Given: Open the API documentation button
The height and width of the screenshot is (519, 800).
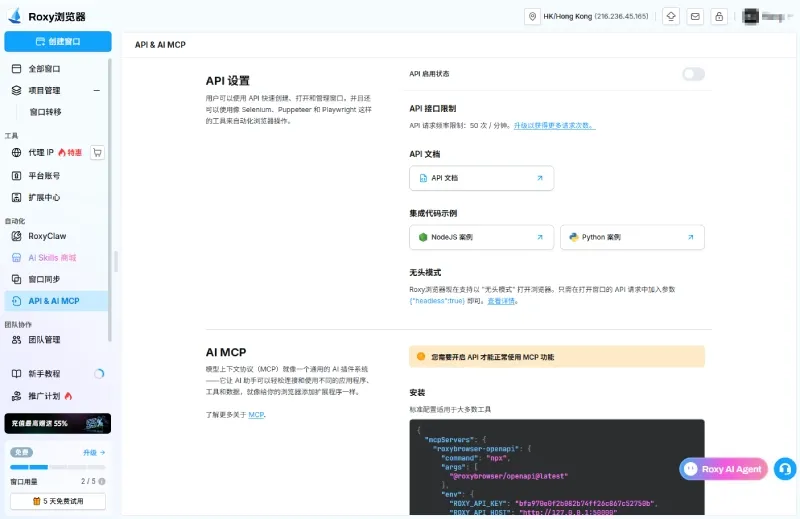Looking at the screenshot, I should (481, 178).
